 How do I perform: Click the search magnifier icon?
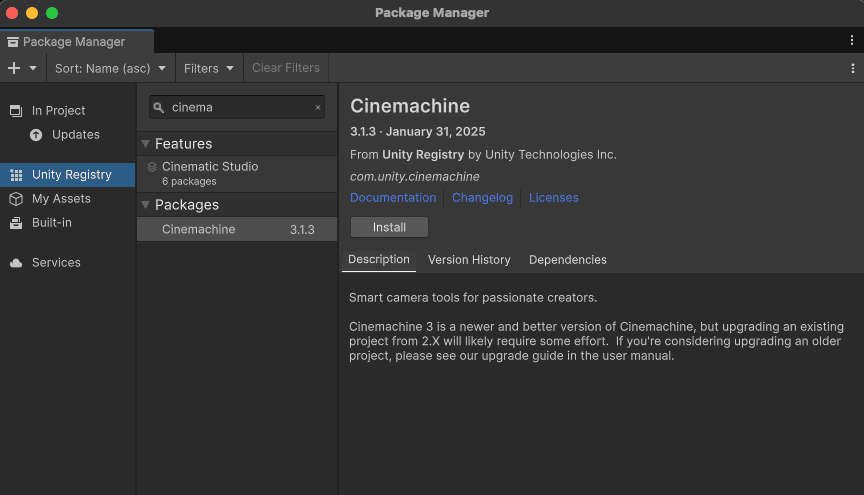(x=159, y=107)
